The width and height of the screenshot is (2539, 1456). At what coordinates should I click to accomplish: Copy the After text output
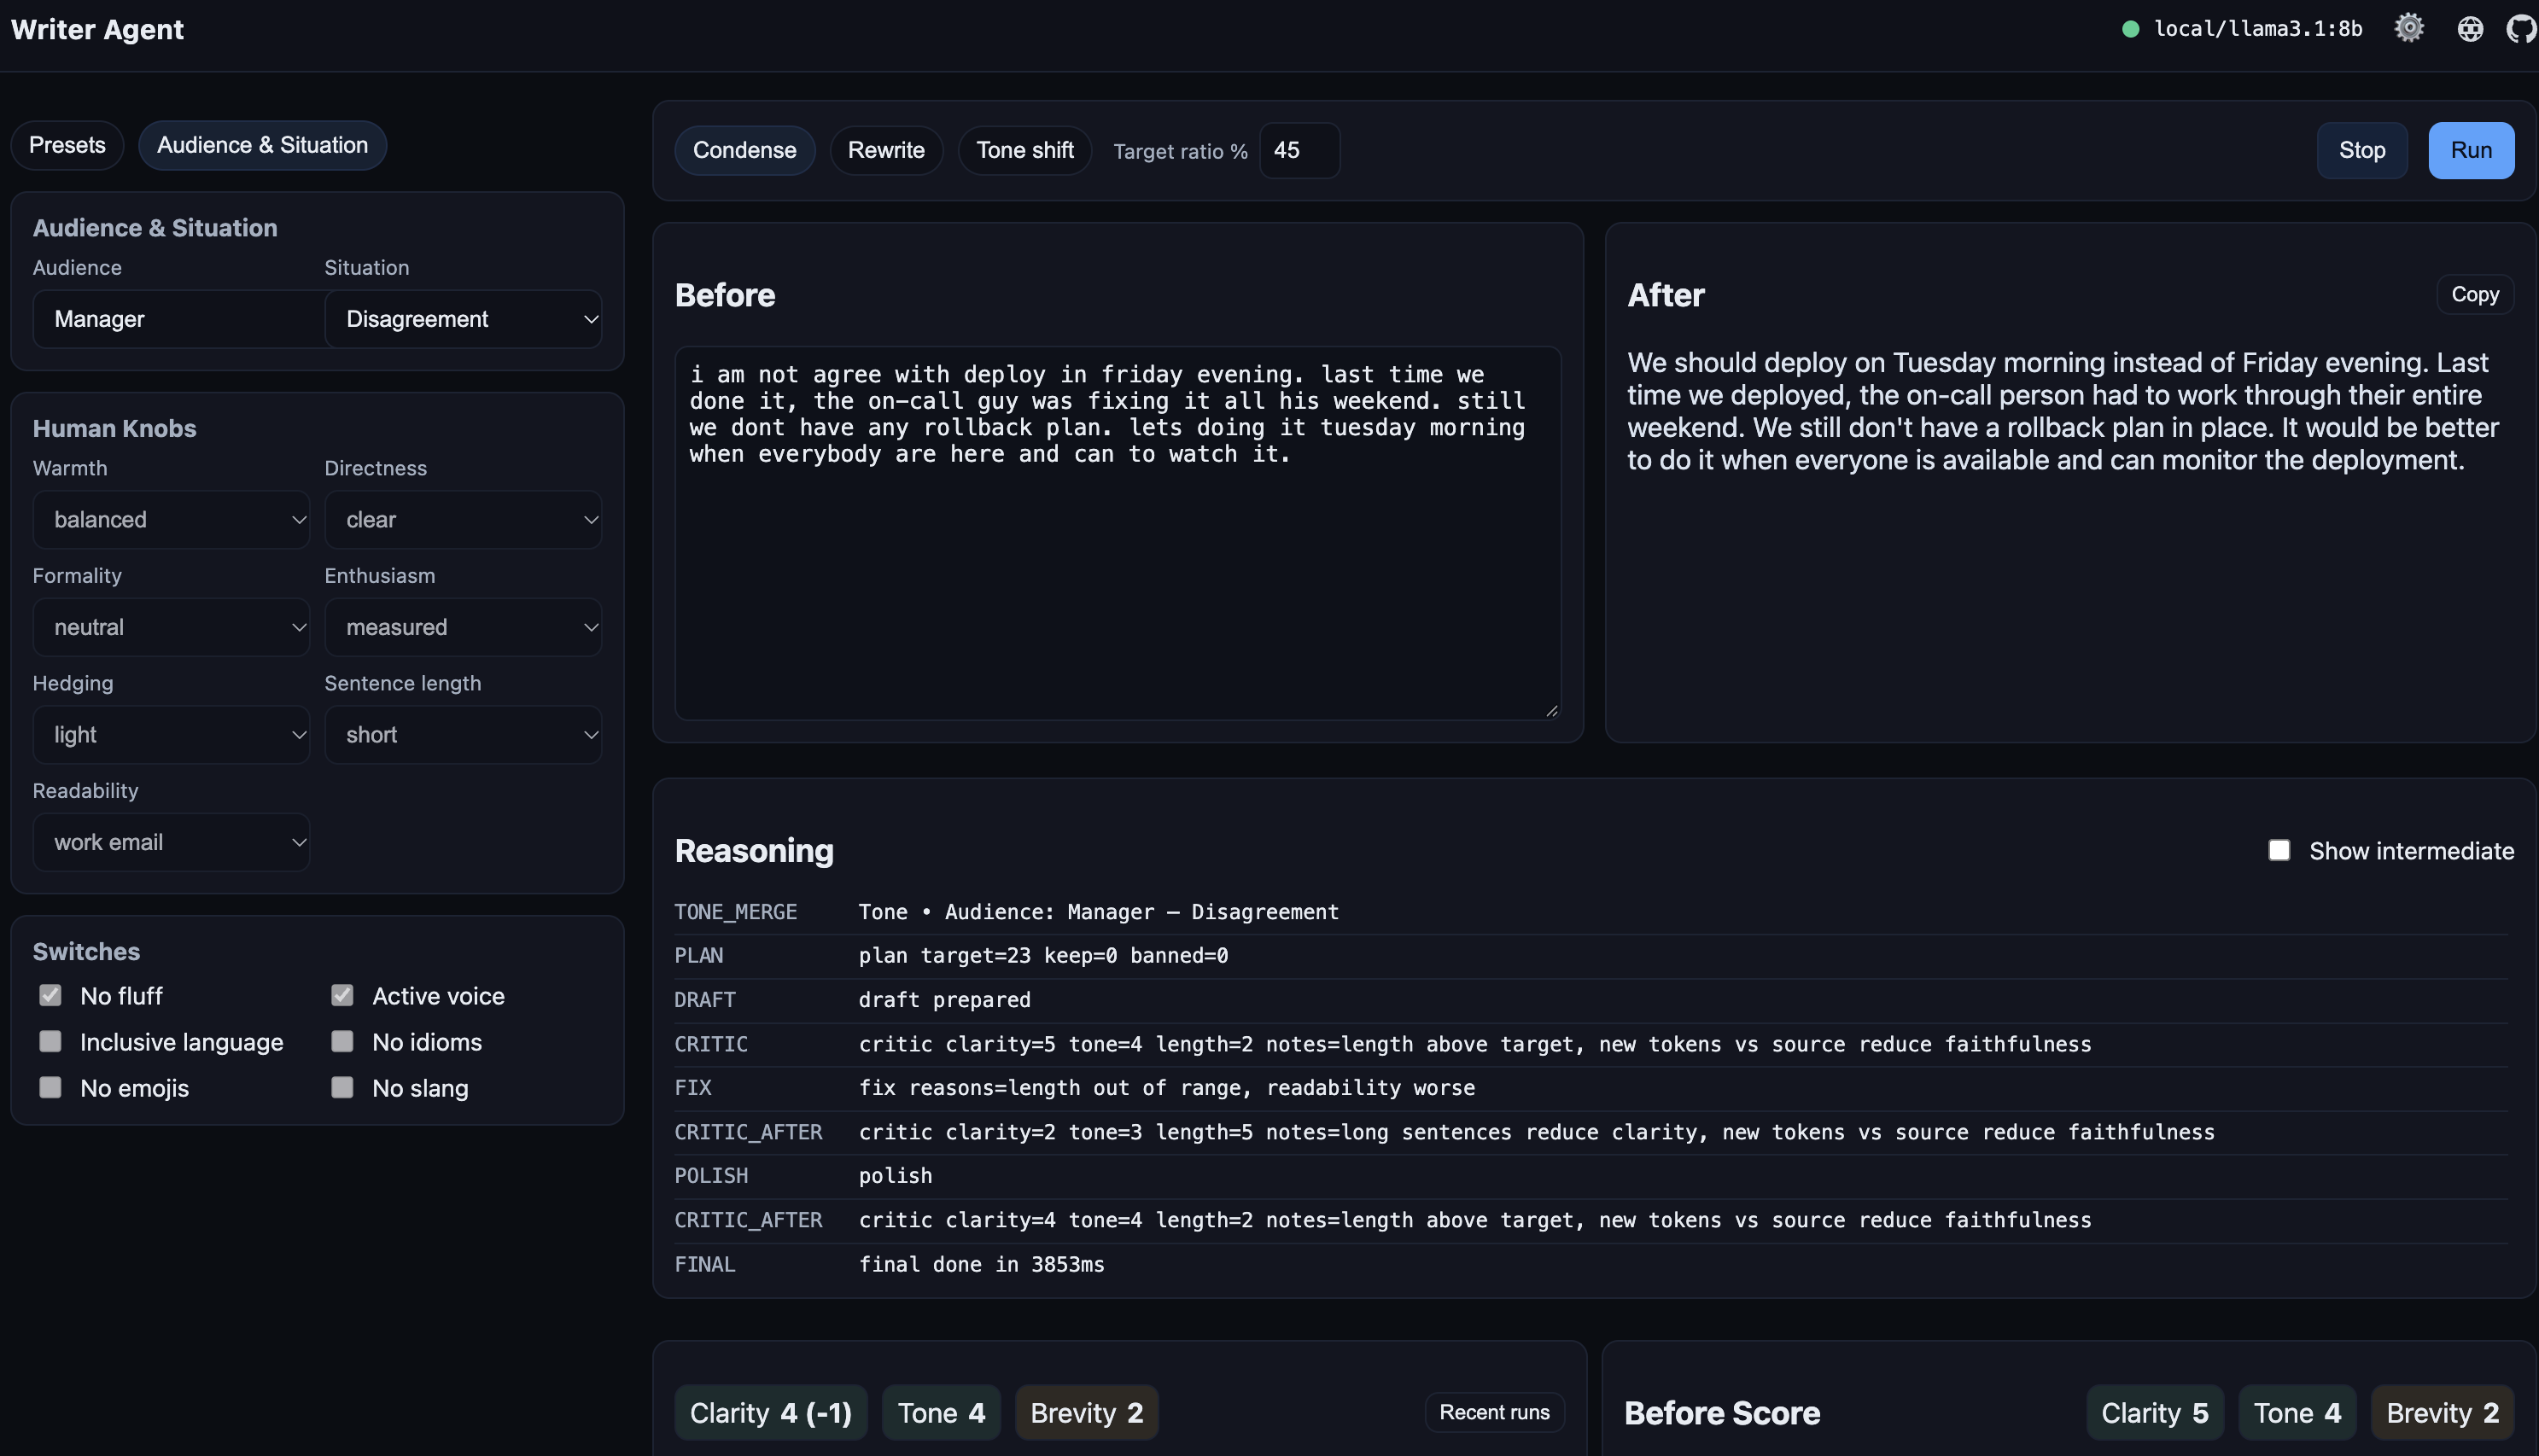click(x=2475, y=294)
